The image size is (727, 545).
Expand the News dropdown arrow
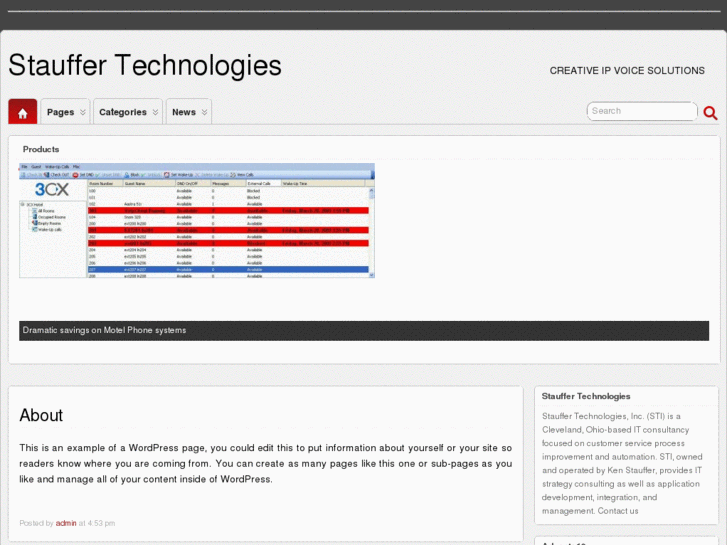point(204,112)
